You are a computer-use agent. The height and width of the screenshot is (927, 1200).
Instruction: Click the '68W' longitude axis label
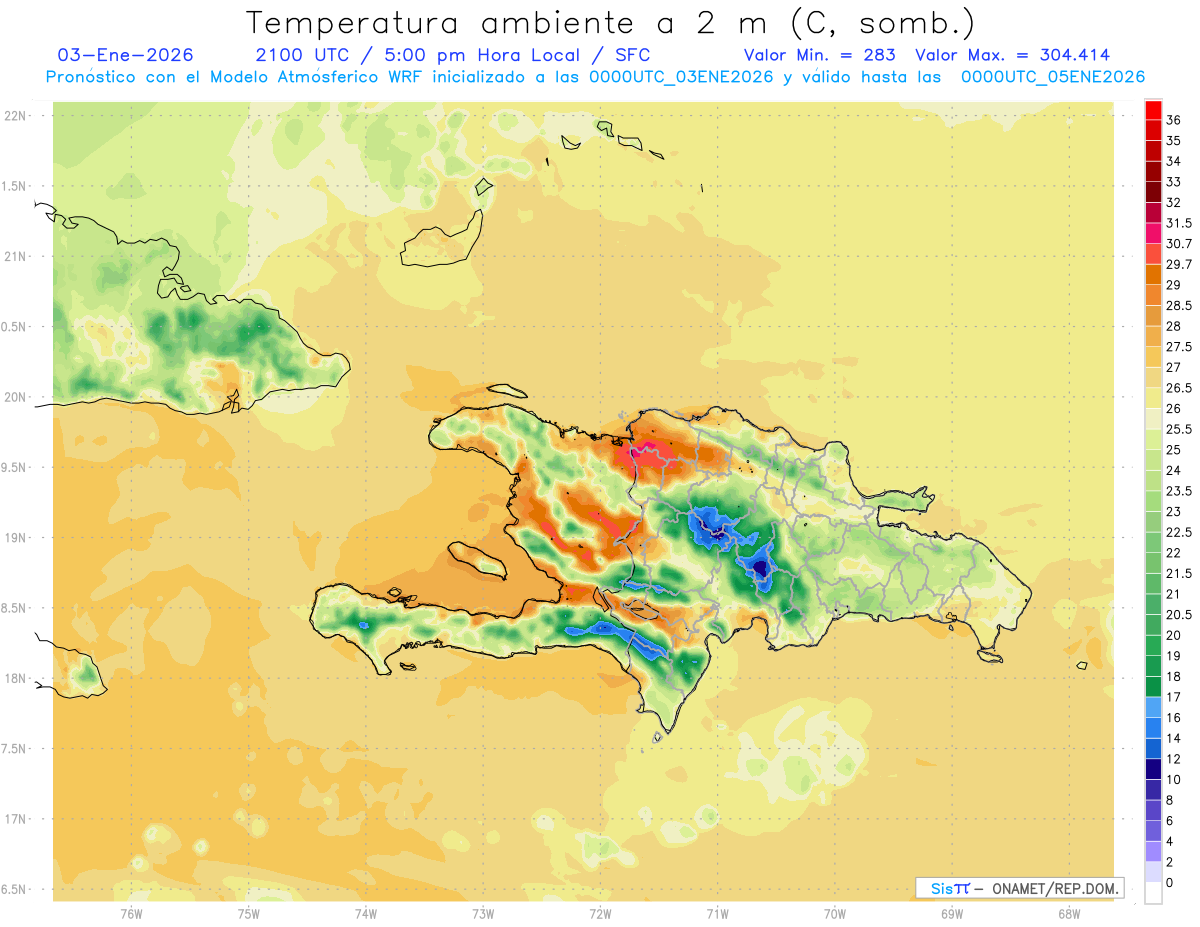[x=1069, y=913]
